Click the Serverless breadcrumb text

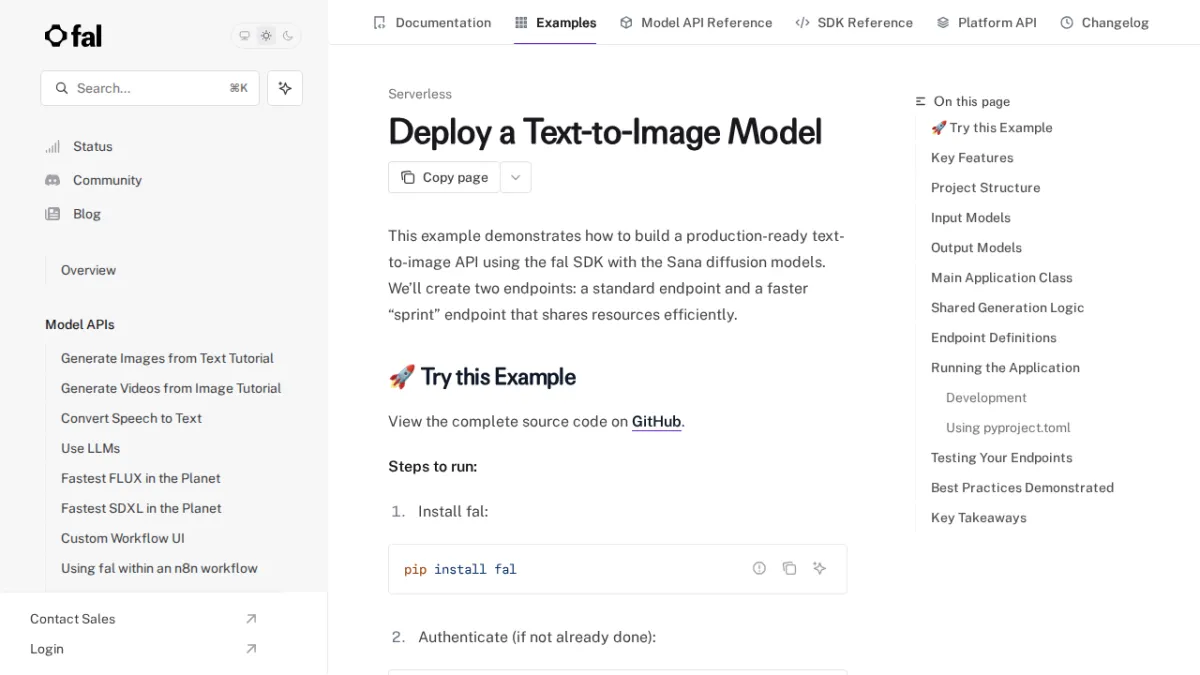click(420, 94)
